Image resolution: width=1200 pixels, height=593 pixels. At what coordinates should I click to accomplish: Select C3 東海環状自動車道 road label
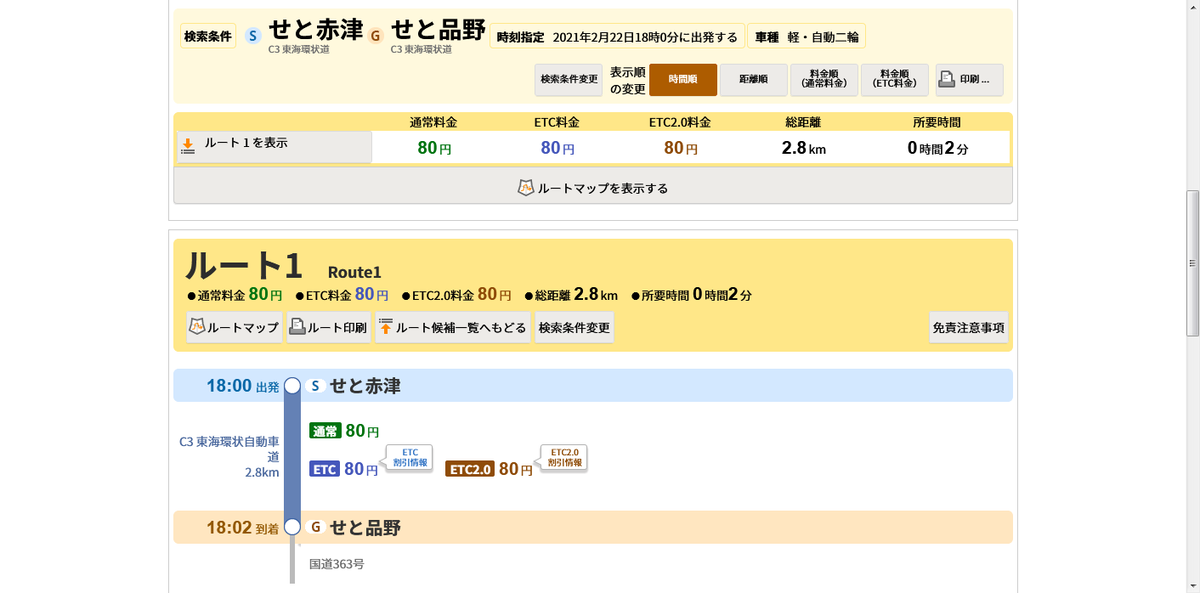[229, 449]
